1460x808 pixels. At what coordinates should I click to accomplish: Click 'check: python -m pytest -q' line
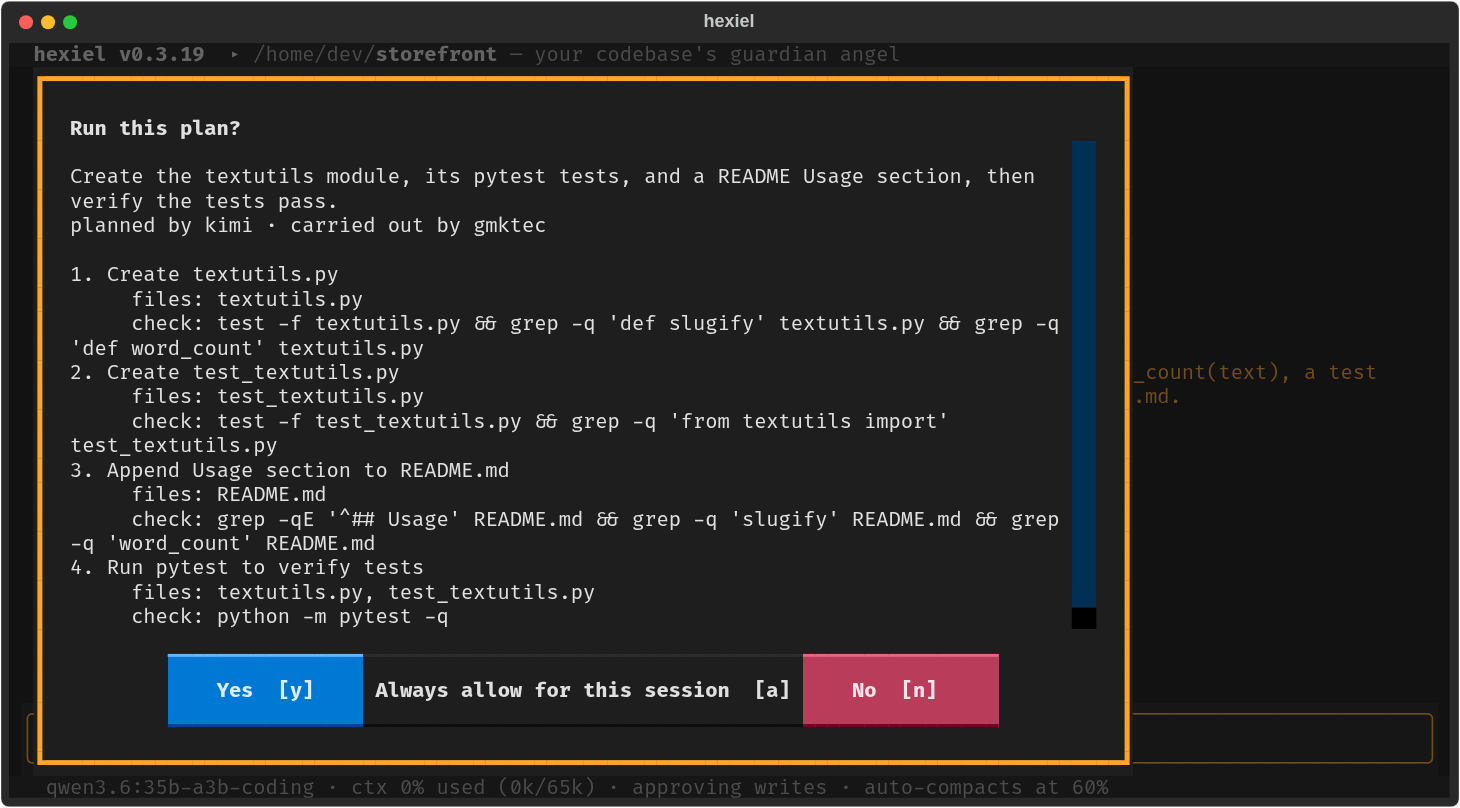point(290,616)
